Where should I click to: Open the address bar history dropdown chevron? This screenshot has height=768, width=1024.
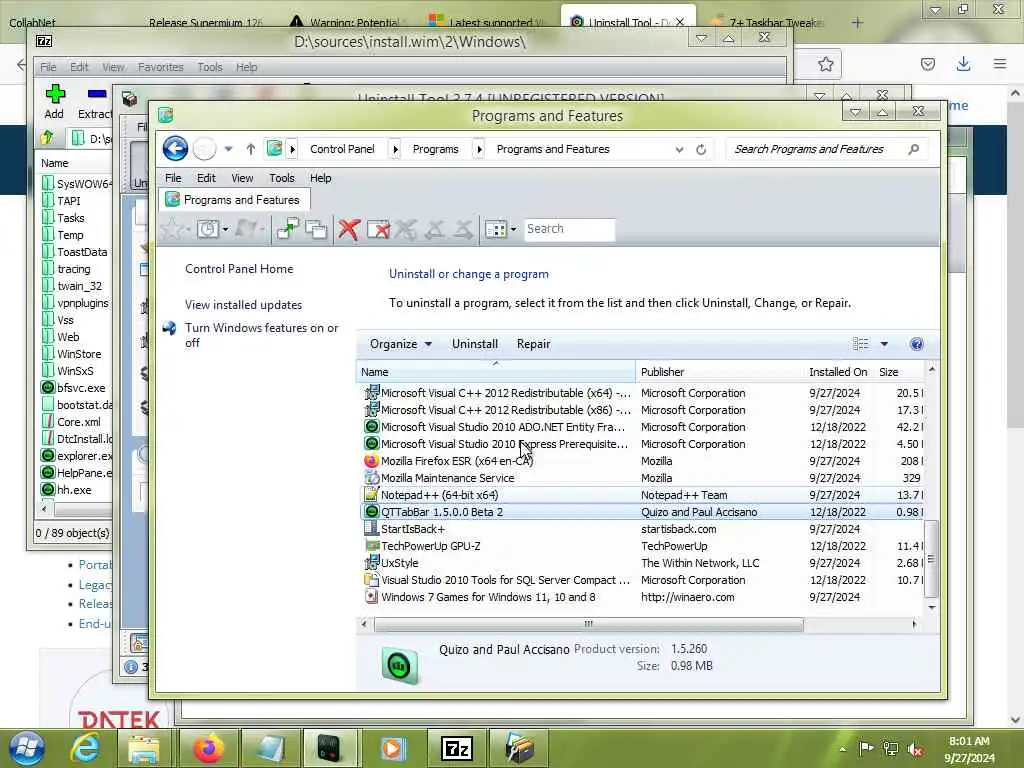[679, 150]
